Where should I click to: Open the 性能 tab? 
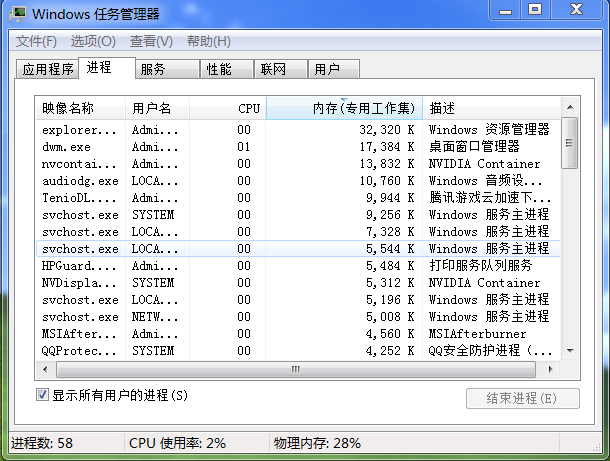227,69
